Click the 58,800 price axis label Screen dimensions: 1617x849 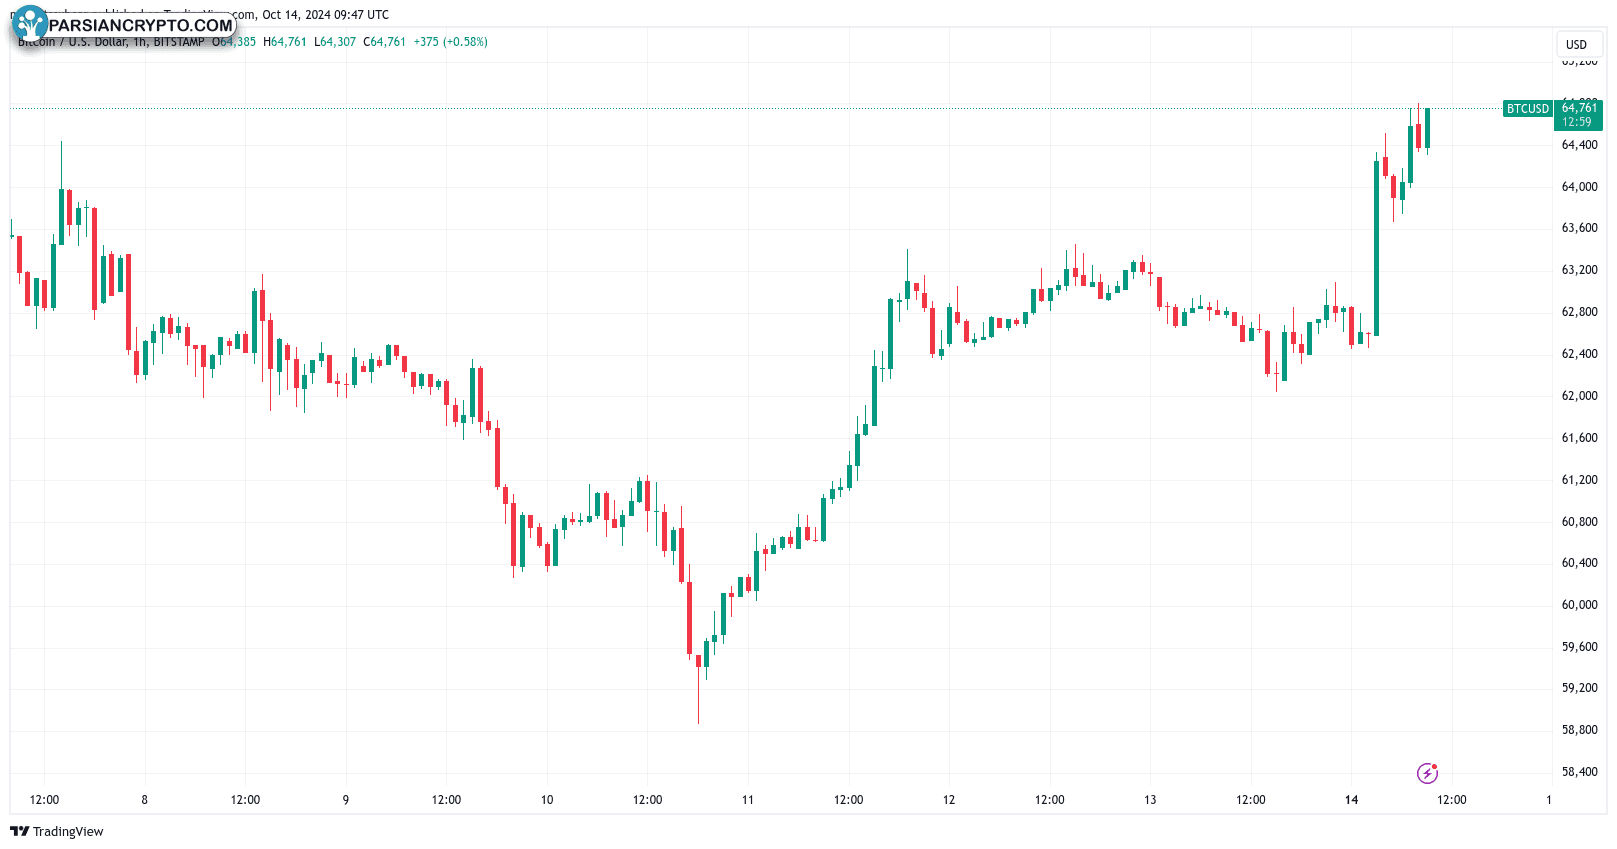coord(1579,730)
